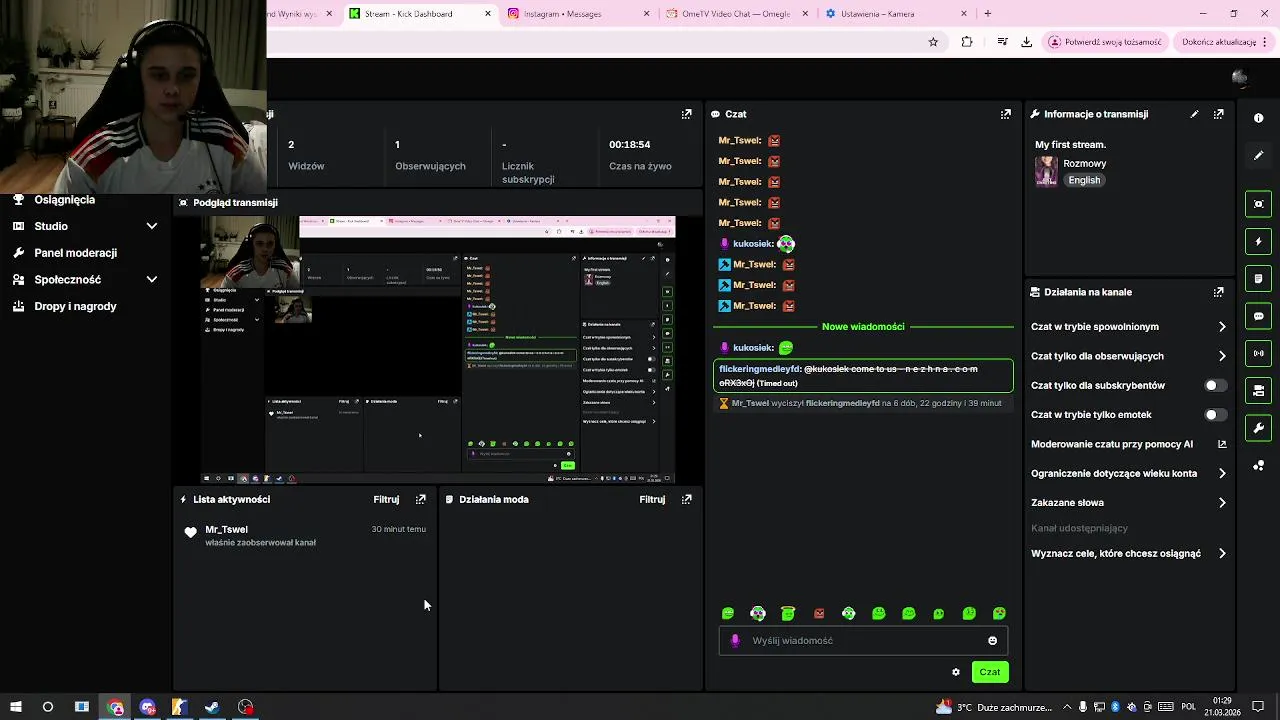The image size is (1280, 720).
Task: Click Potwierdź swoją tożsamość button
Action: [x=1106, y=42]
